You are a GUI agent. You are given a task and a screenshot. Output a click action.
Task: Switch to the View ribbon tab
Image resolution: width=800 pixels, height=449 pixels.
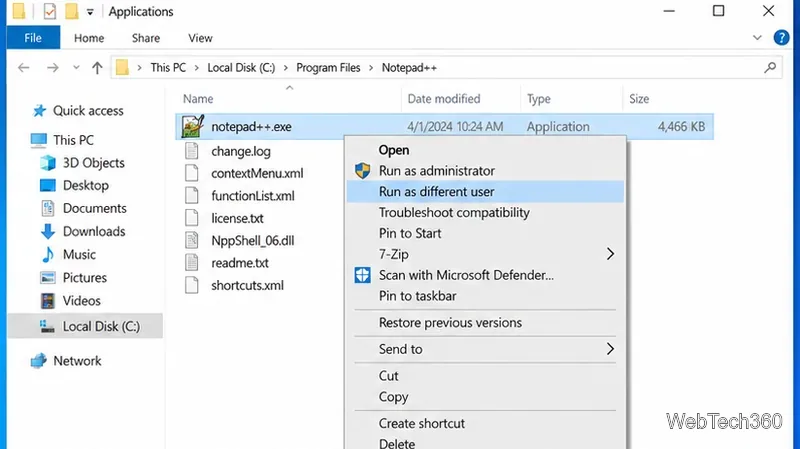(x=200, y=38)
